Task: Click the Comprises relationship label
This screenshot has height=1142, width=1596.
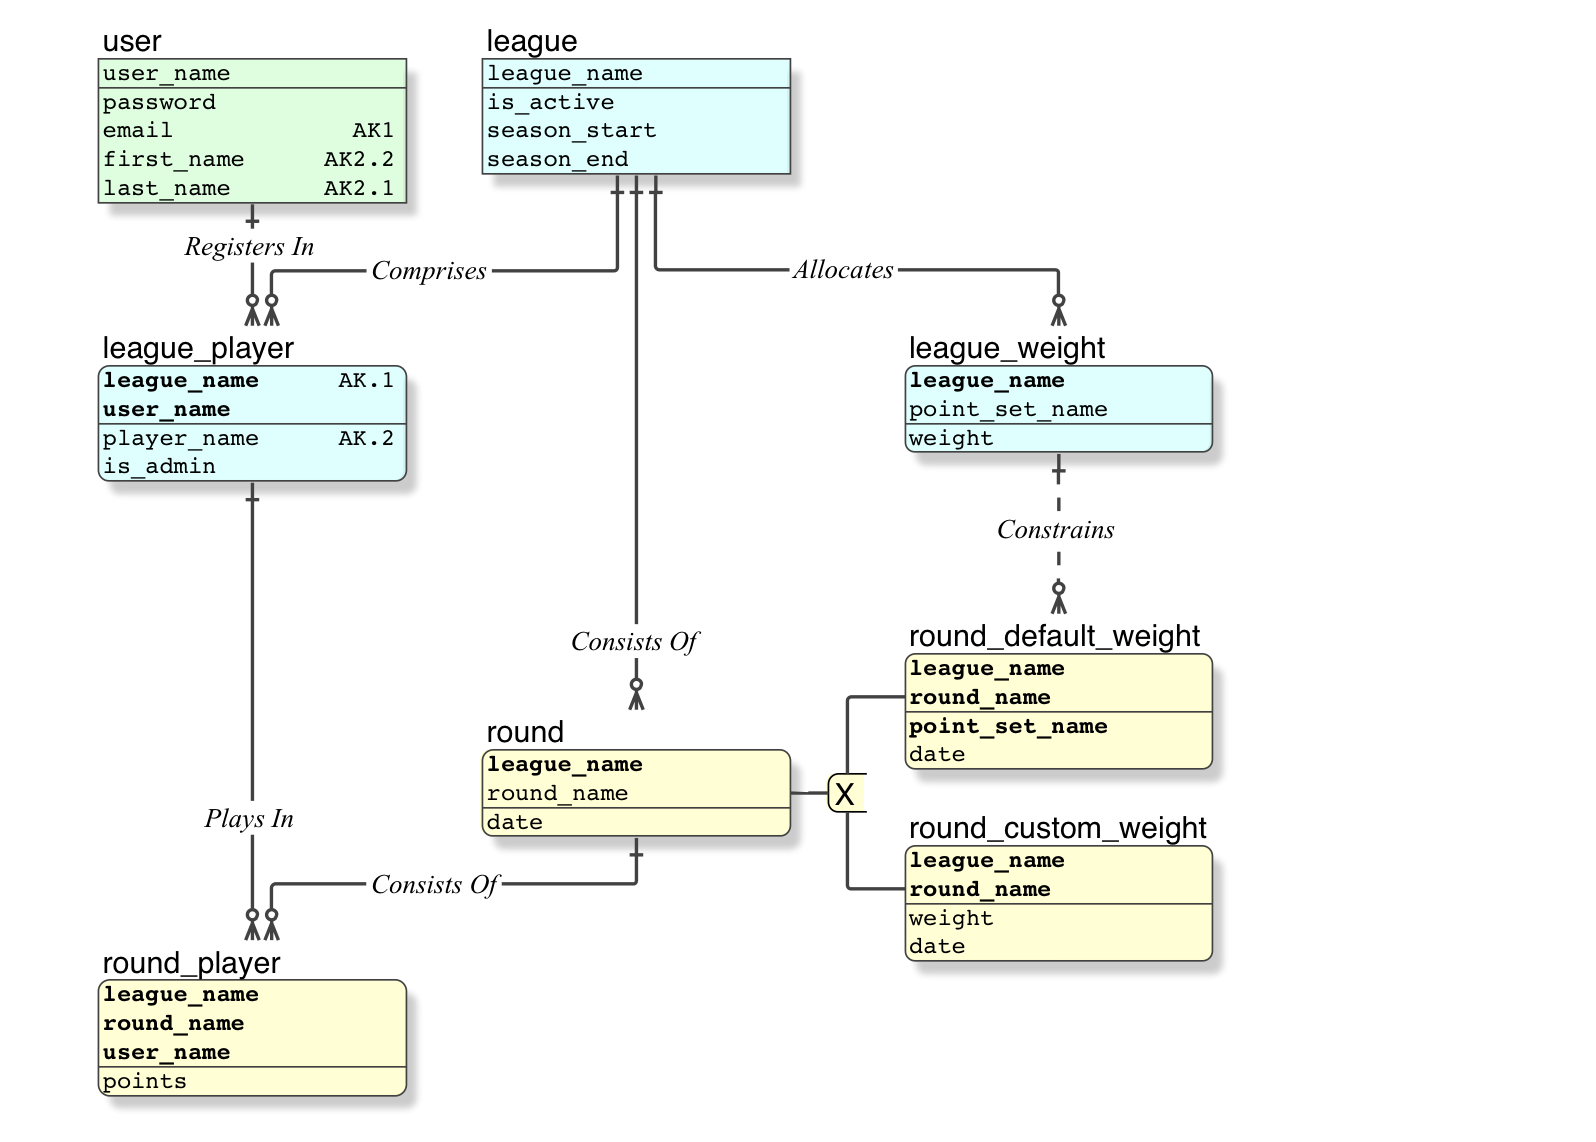Action: [x=429, y=271]
